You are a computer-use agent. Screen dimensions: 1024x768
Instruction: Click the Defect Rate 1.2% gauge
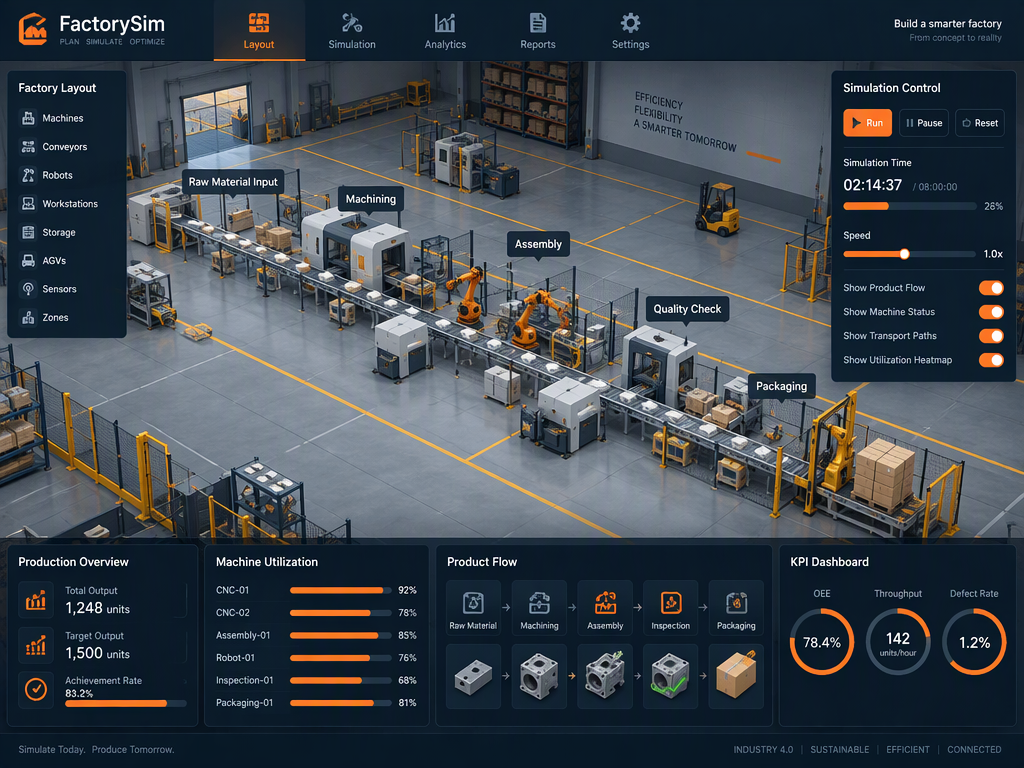(974, 642)
